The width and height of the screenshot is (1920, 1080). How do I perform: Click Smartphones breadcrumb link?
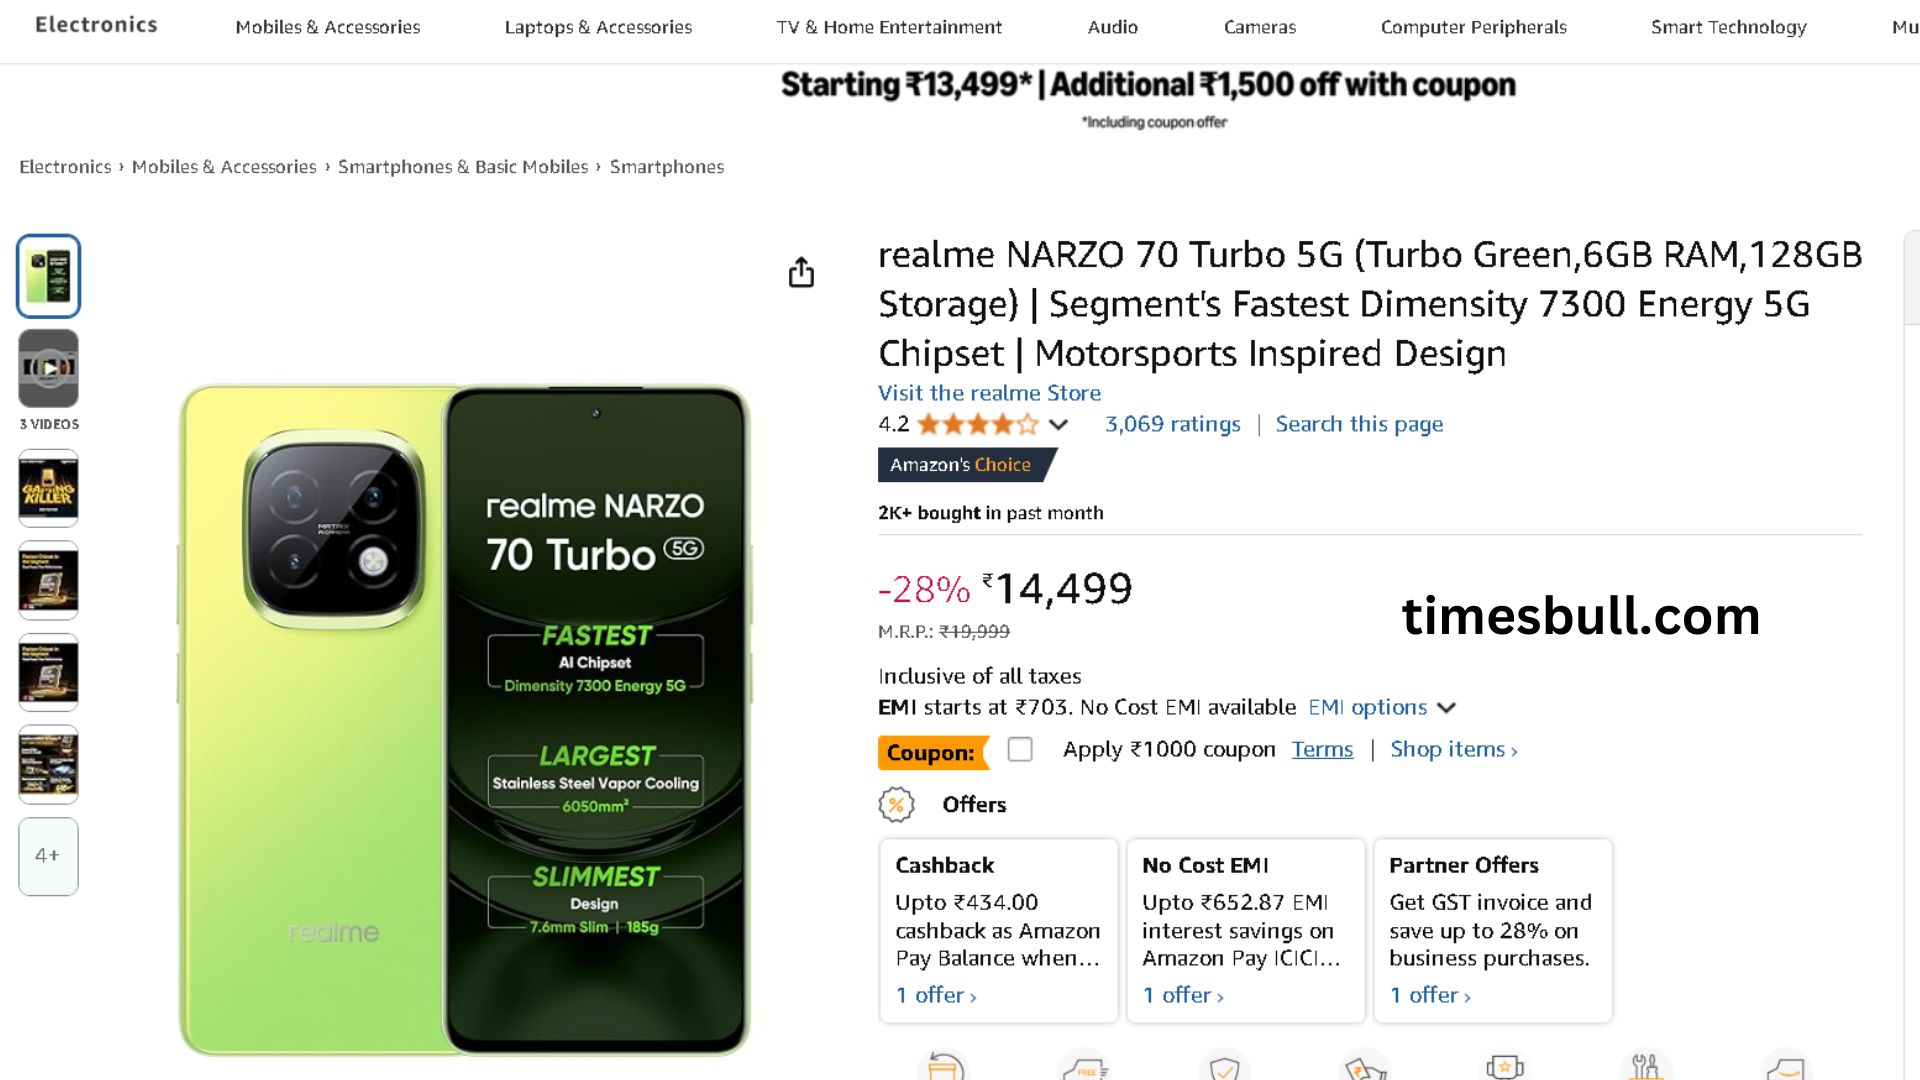666,167
